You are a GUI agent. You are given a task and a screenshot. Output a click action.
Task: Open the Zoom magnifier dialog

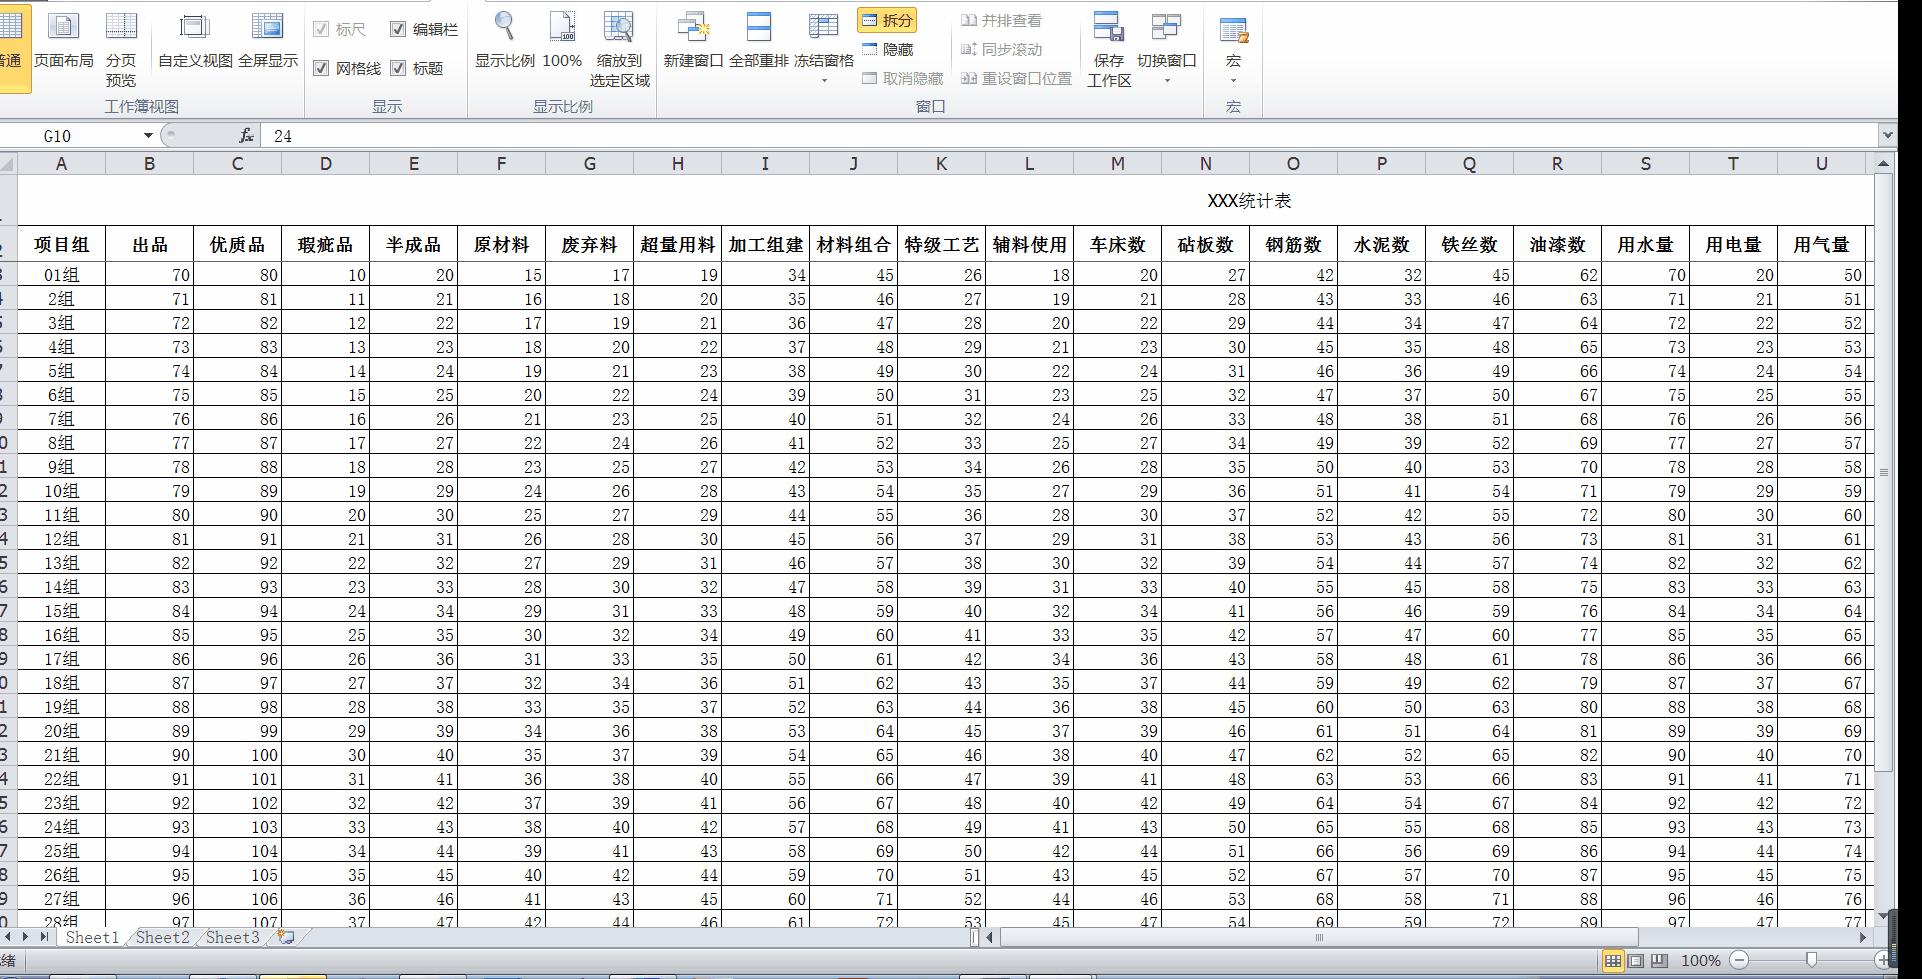click(504, 28)
